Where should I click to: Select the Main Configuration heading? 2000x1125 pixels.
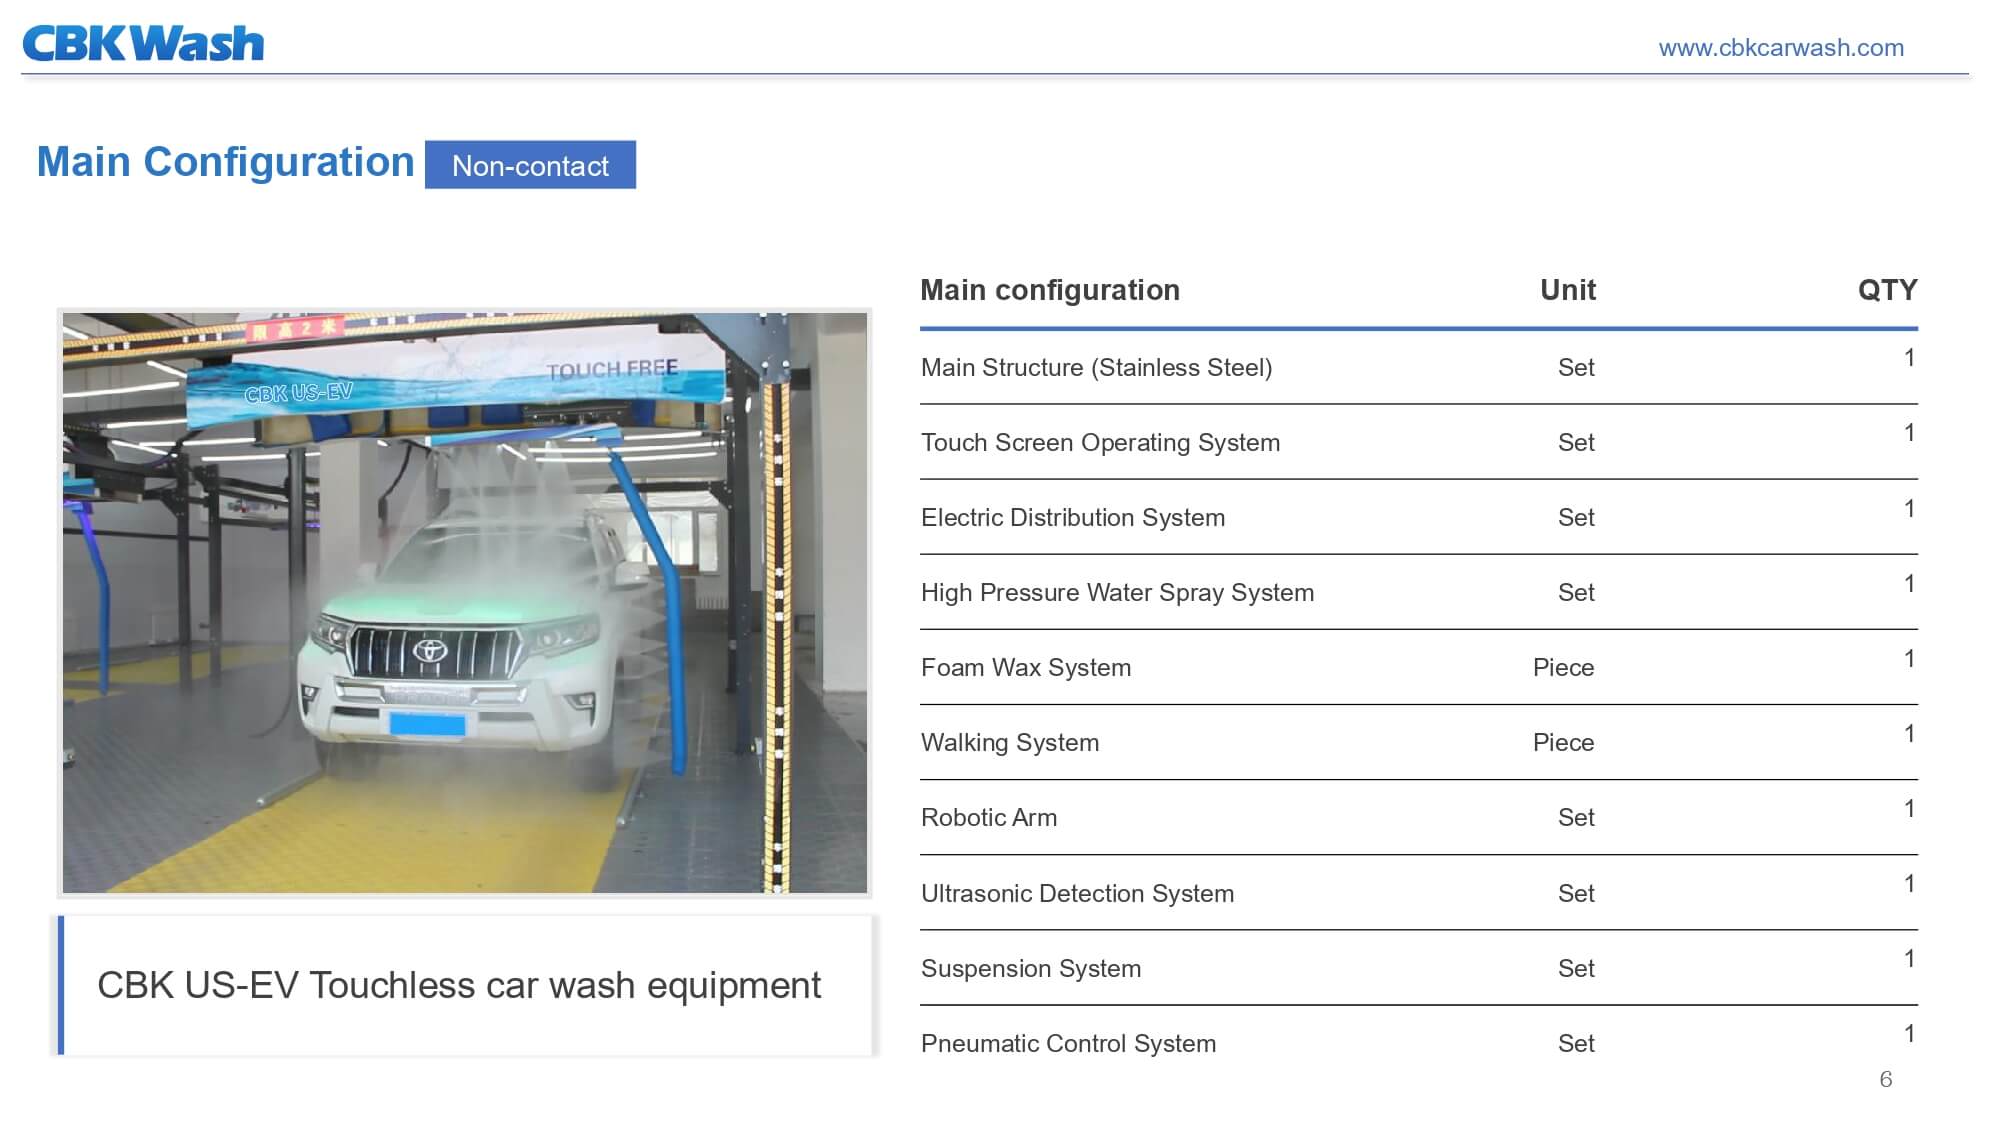(x=225, y=162)
